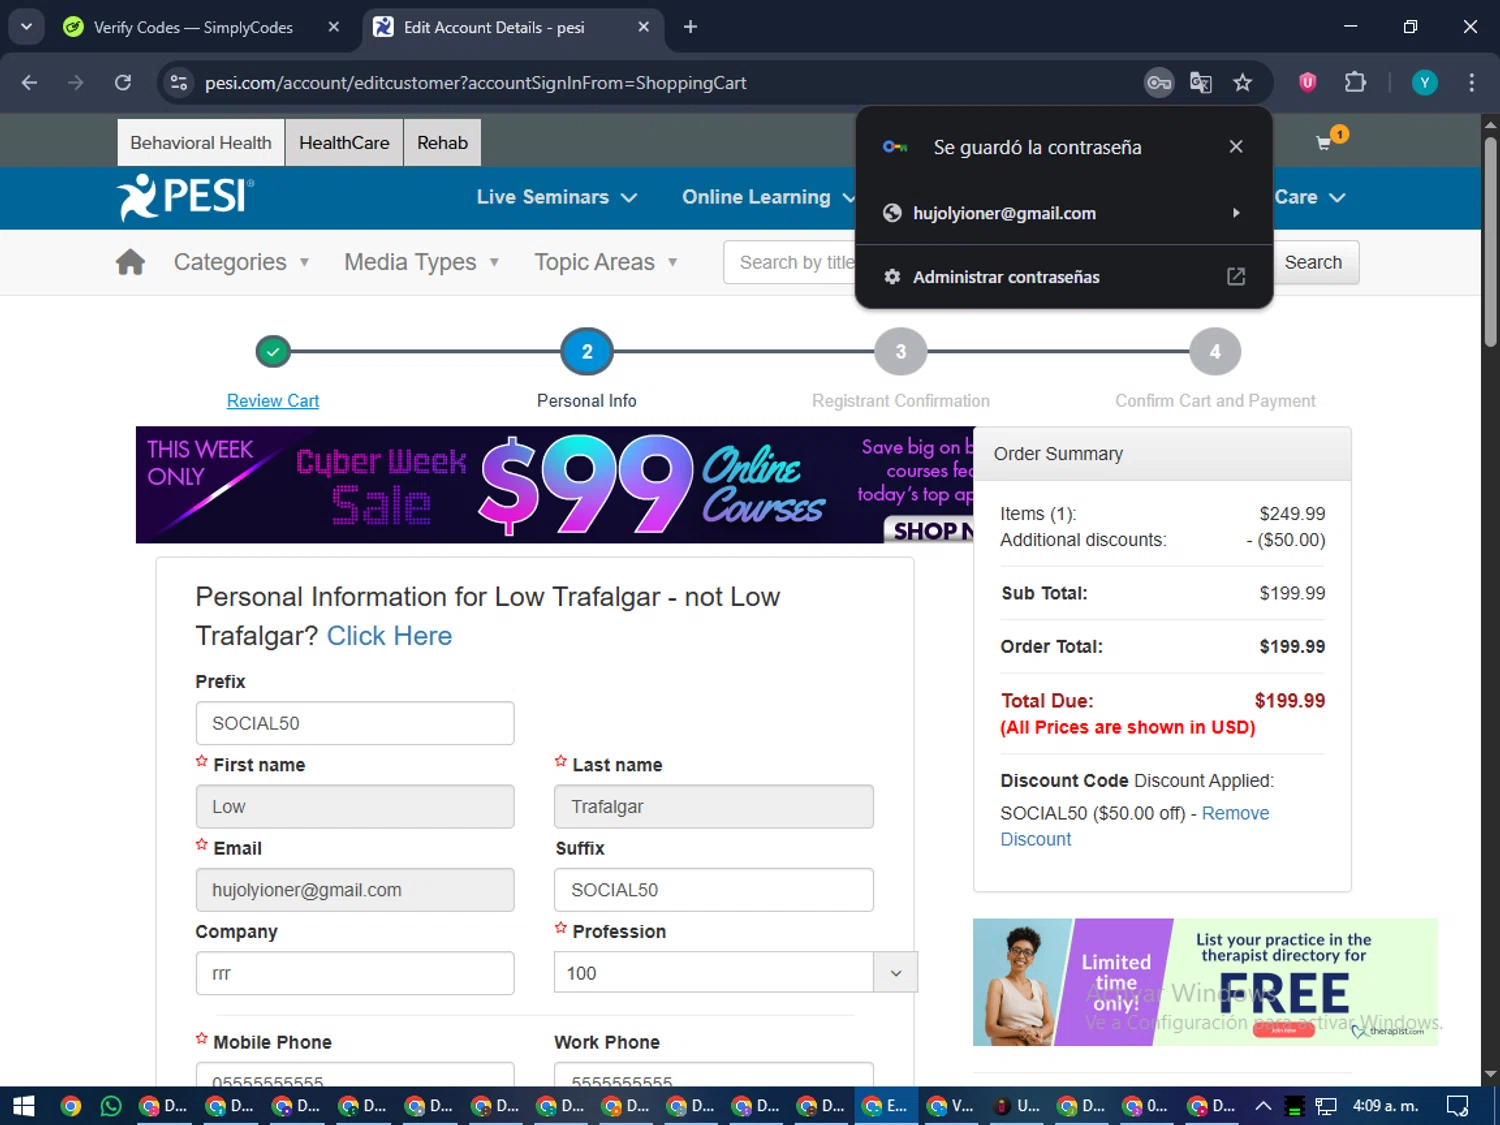Screen dimensions: 1500x1125
Task: Switch to the Rehab tab
Action: [x=442, y=143]
